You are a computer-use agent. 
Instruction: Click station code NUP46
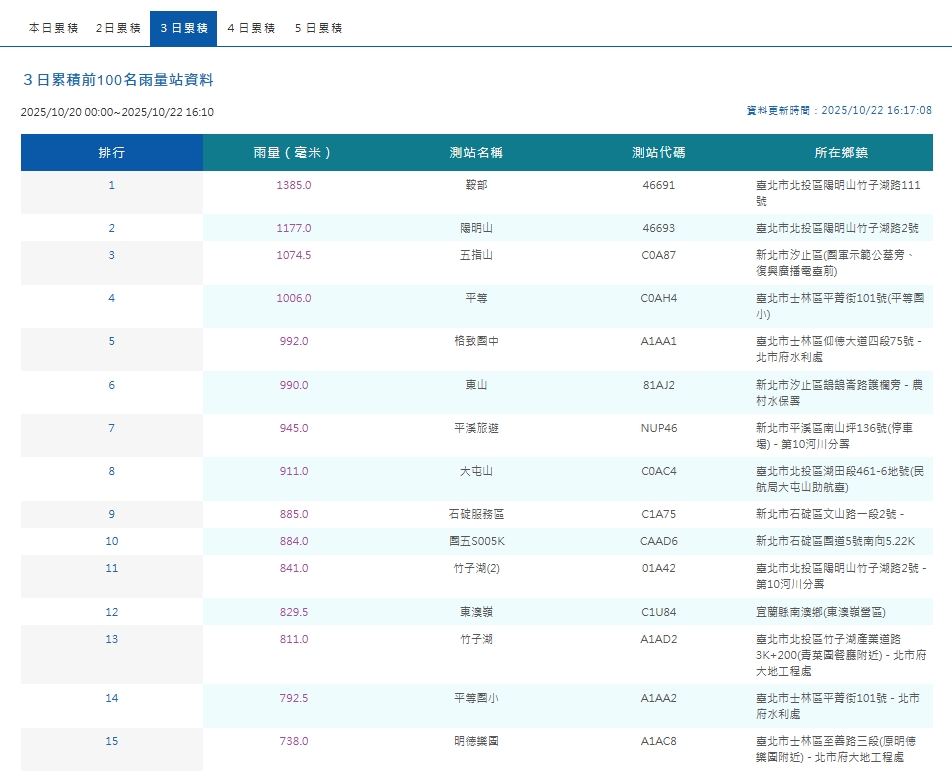(x=659, y=428)
